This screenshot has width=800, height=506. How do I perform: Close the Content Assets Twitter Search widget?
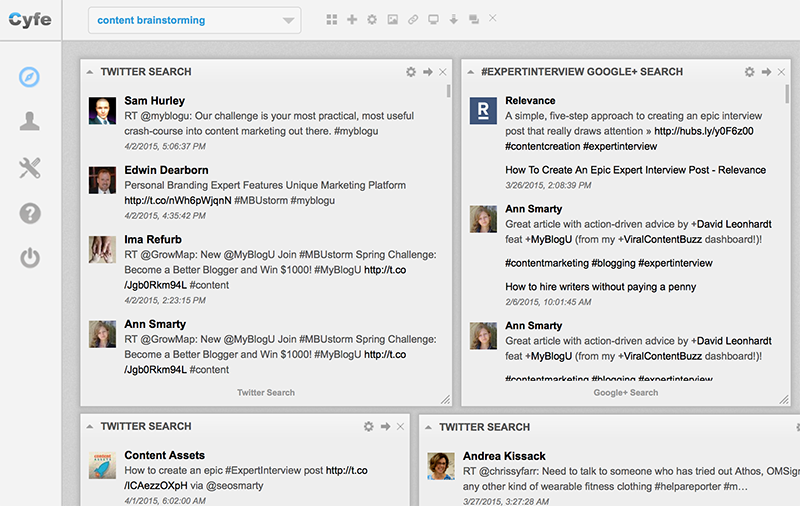(401, 426)
